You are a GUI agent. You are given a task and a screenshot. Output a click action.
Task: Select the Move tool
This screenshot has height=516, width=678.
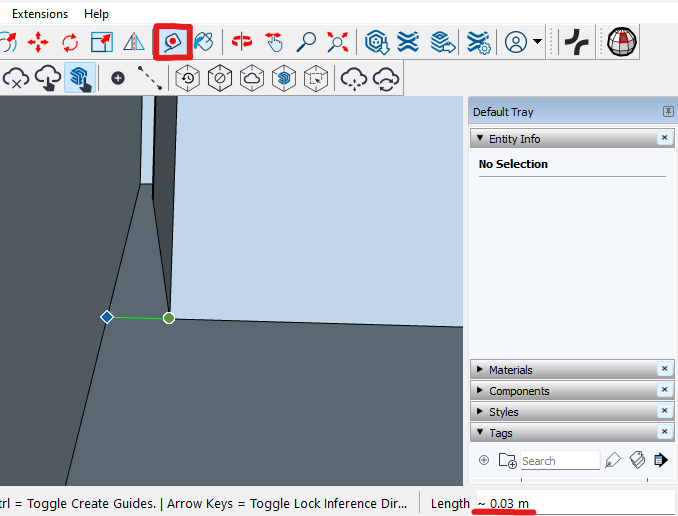tap(38, 42)
